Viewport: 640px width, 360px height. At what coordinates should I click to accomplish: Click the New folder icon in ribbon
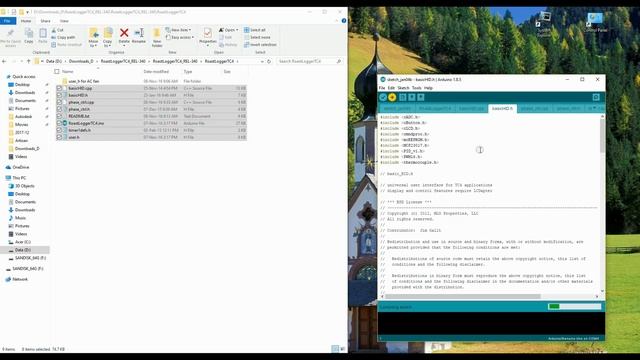click(x=157, y=37)
